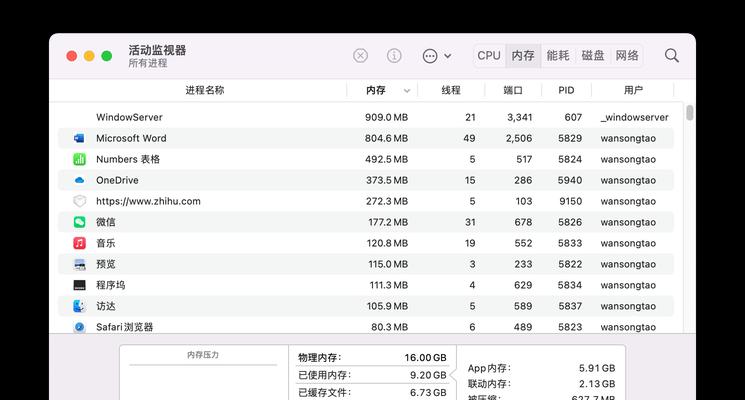Click the 804.6 MB memory value
Image resolution: width=745 pixels, height=400 pixels.
point(386,138)
